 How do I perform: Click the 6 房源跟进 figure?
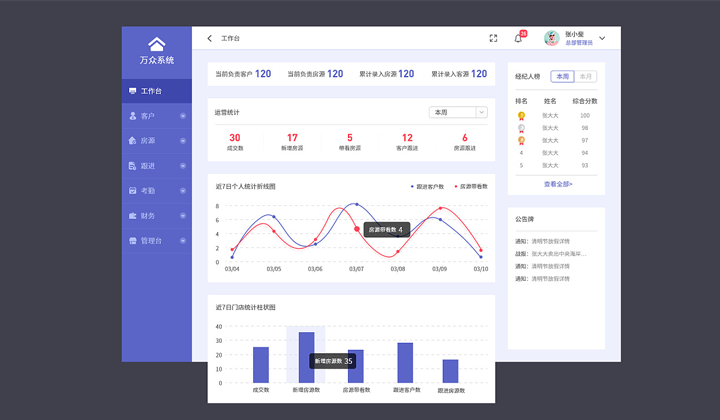(465, 142)
